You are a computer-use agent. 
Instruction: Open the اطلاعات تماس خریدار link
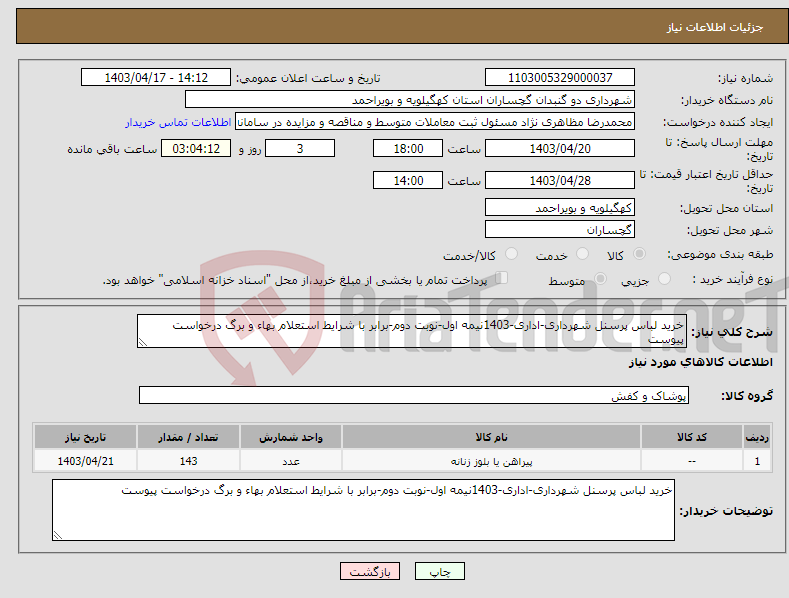(x=178, y=122)
